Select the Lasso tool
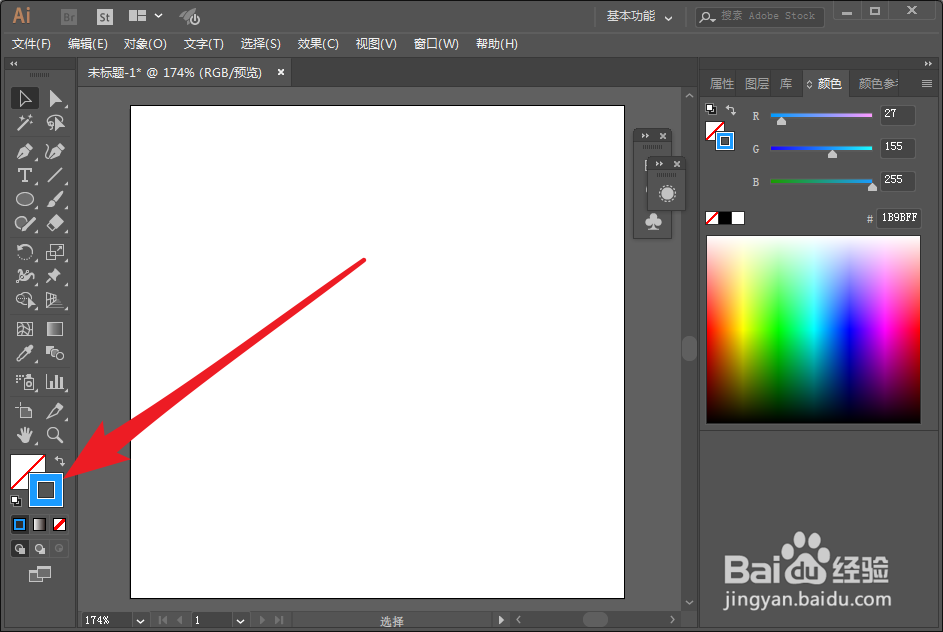Viewport: 943px width, 632px height. [55, 123]
